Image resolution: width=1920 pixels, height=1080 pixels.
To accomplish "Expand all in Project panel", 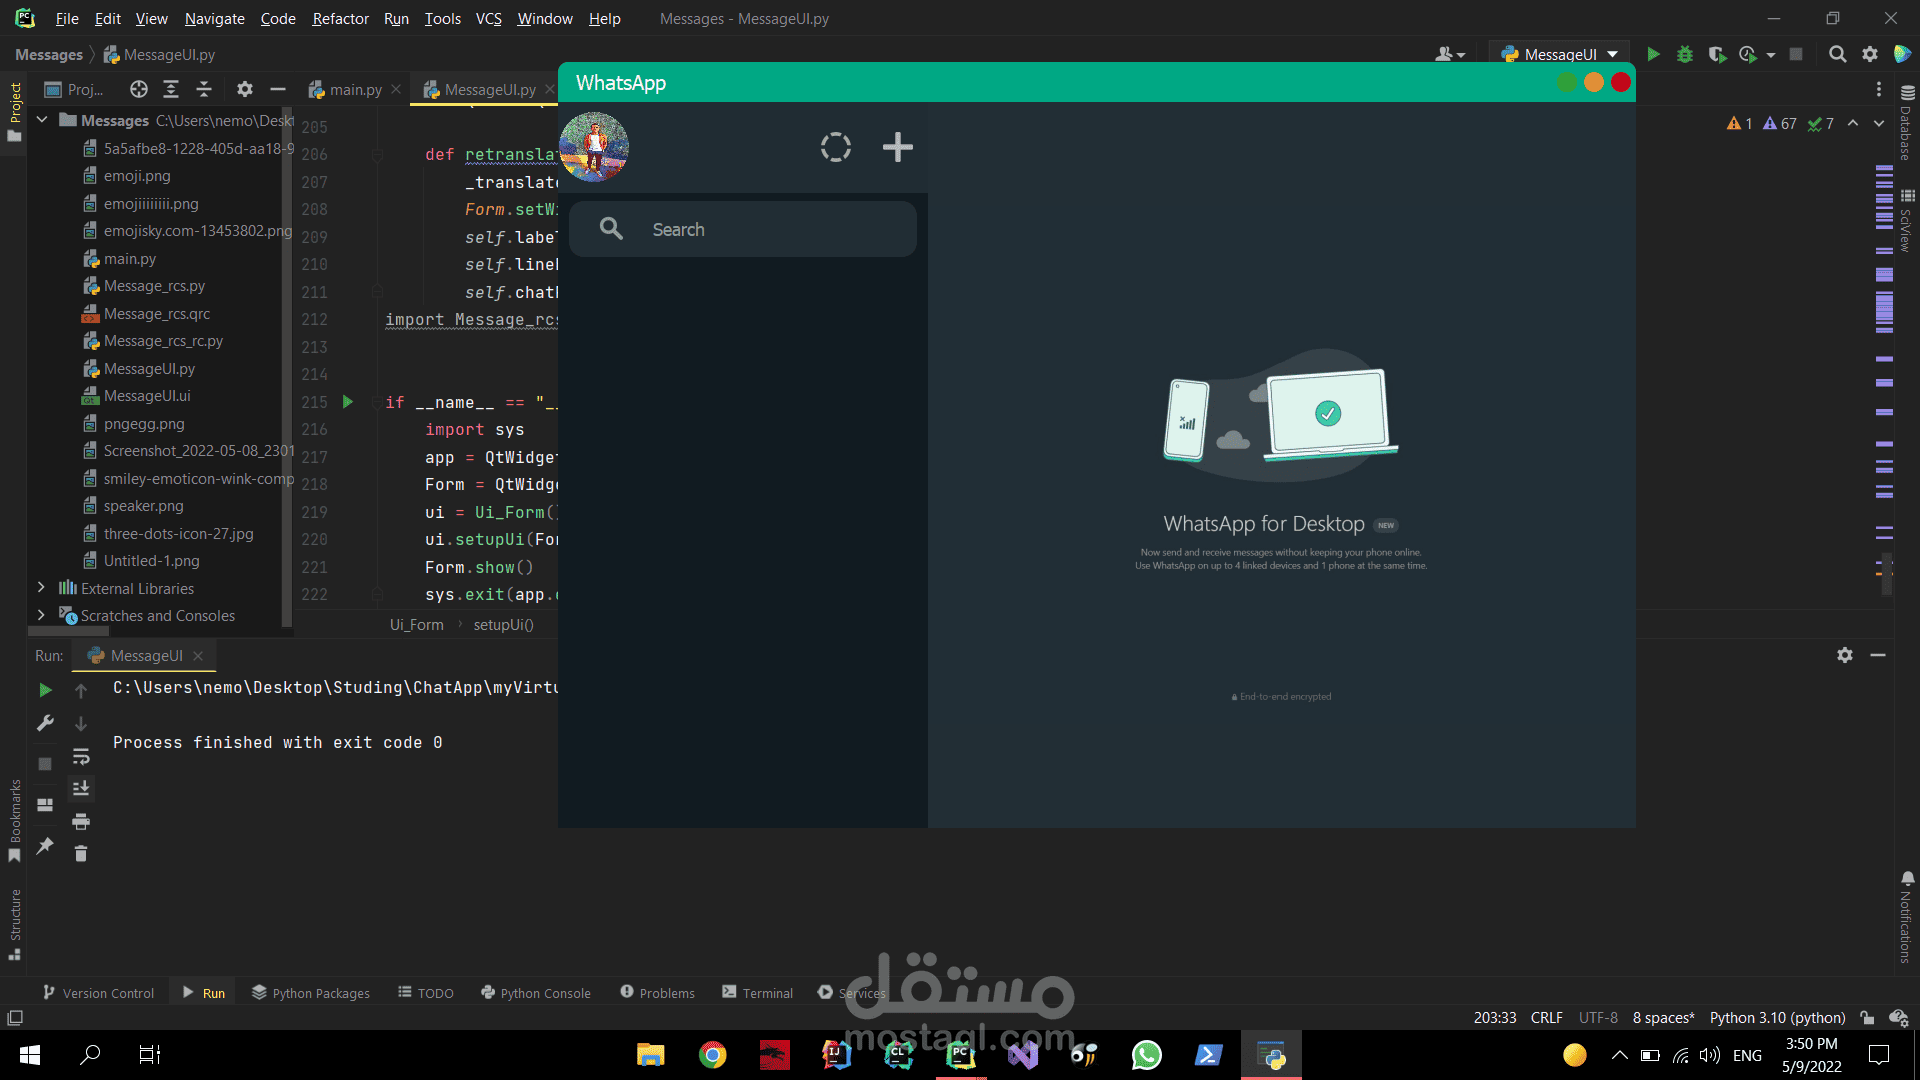I will coord(171,89).
